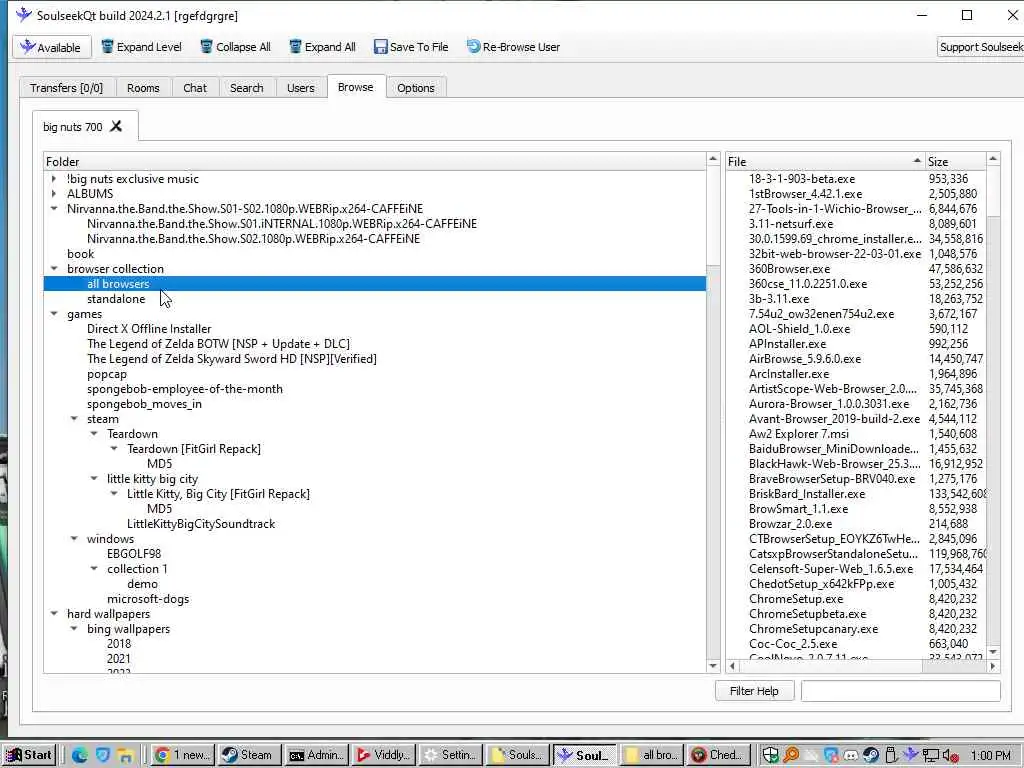Collapse the browser collection folder
Screen dimensions: 1024x768
54,268
